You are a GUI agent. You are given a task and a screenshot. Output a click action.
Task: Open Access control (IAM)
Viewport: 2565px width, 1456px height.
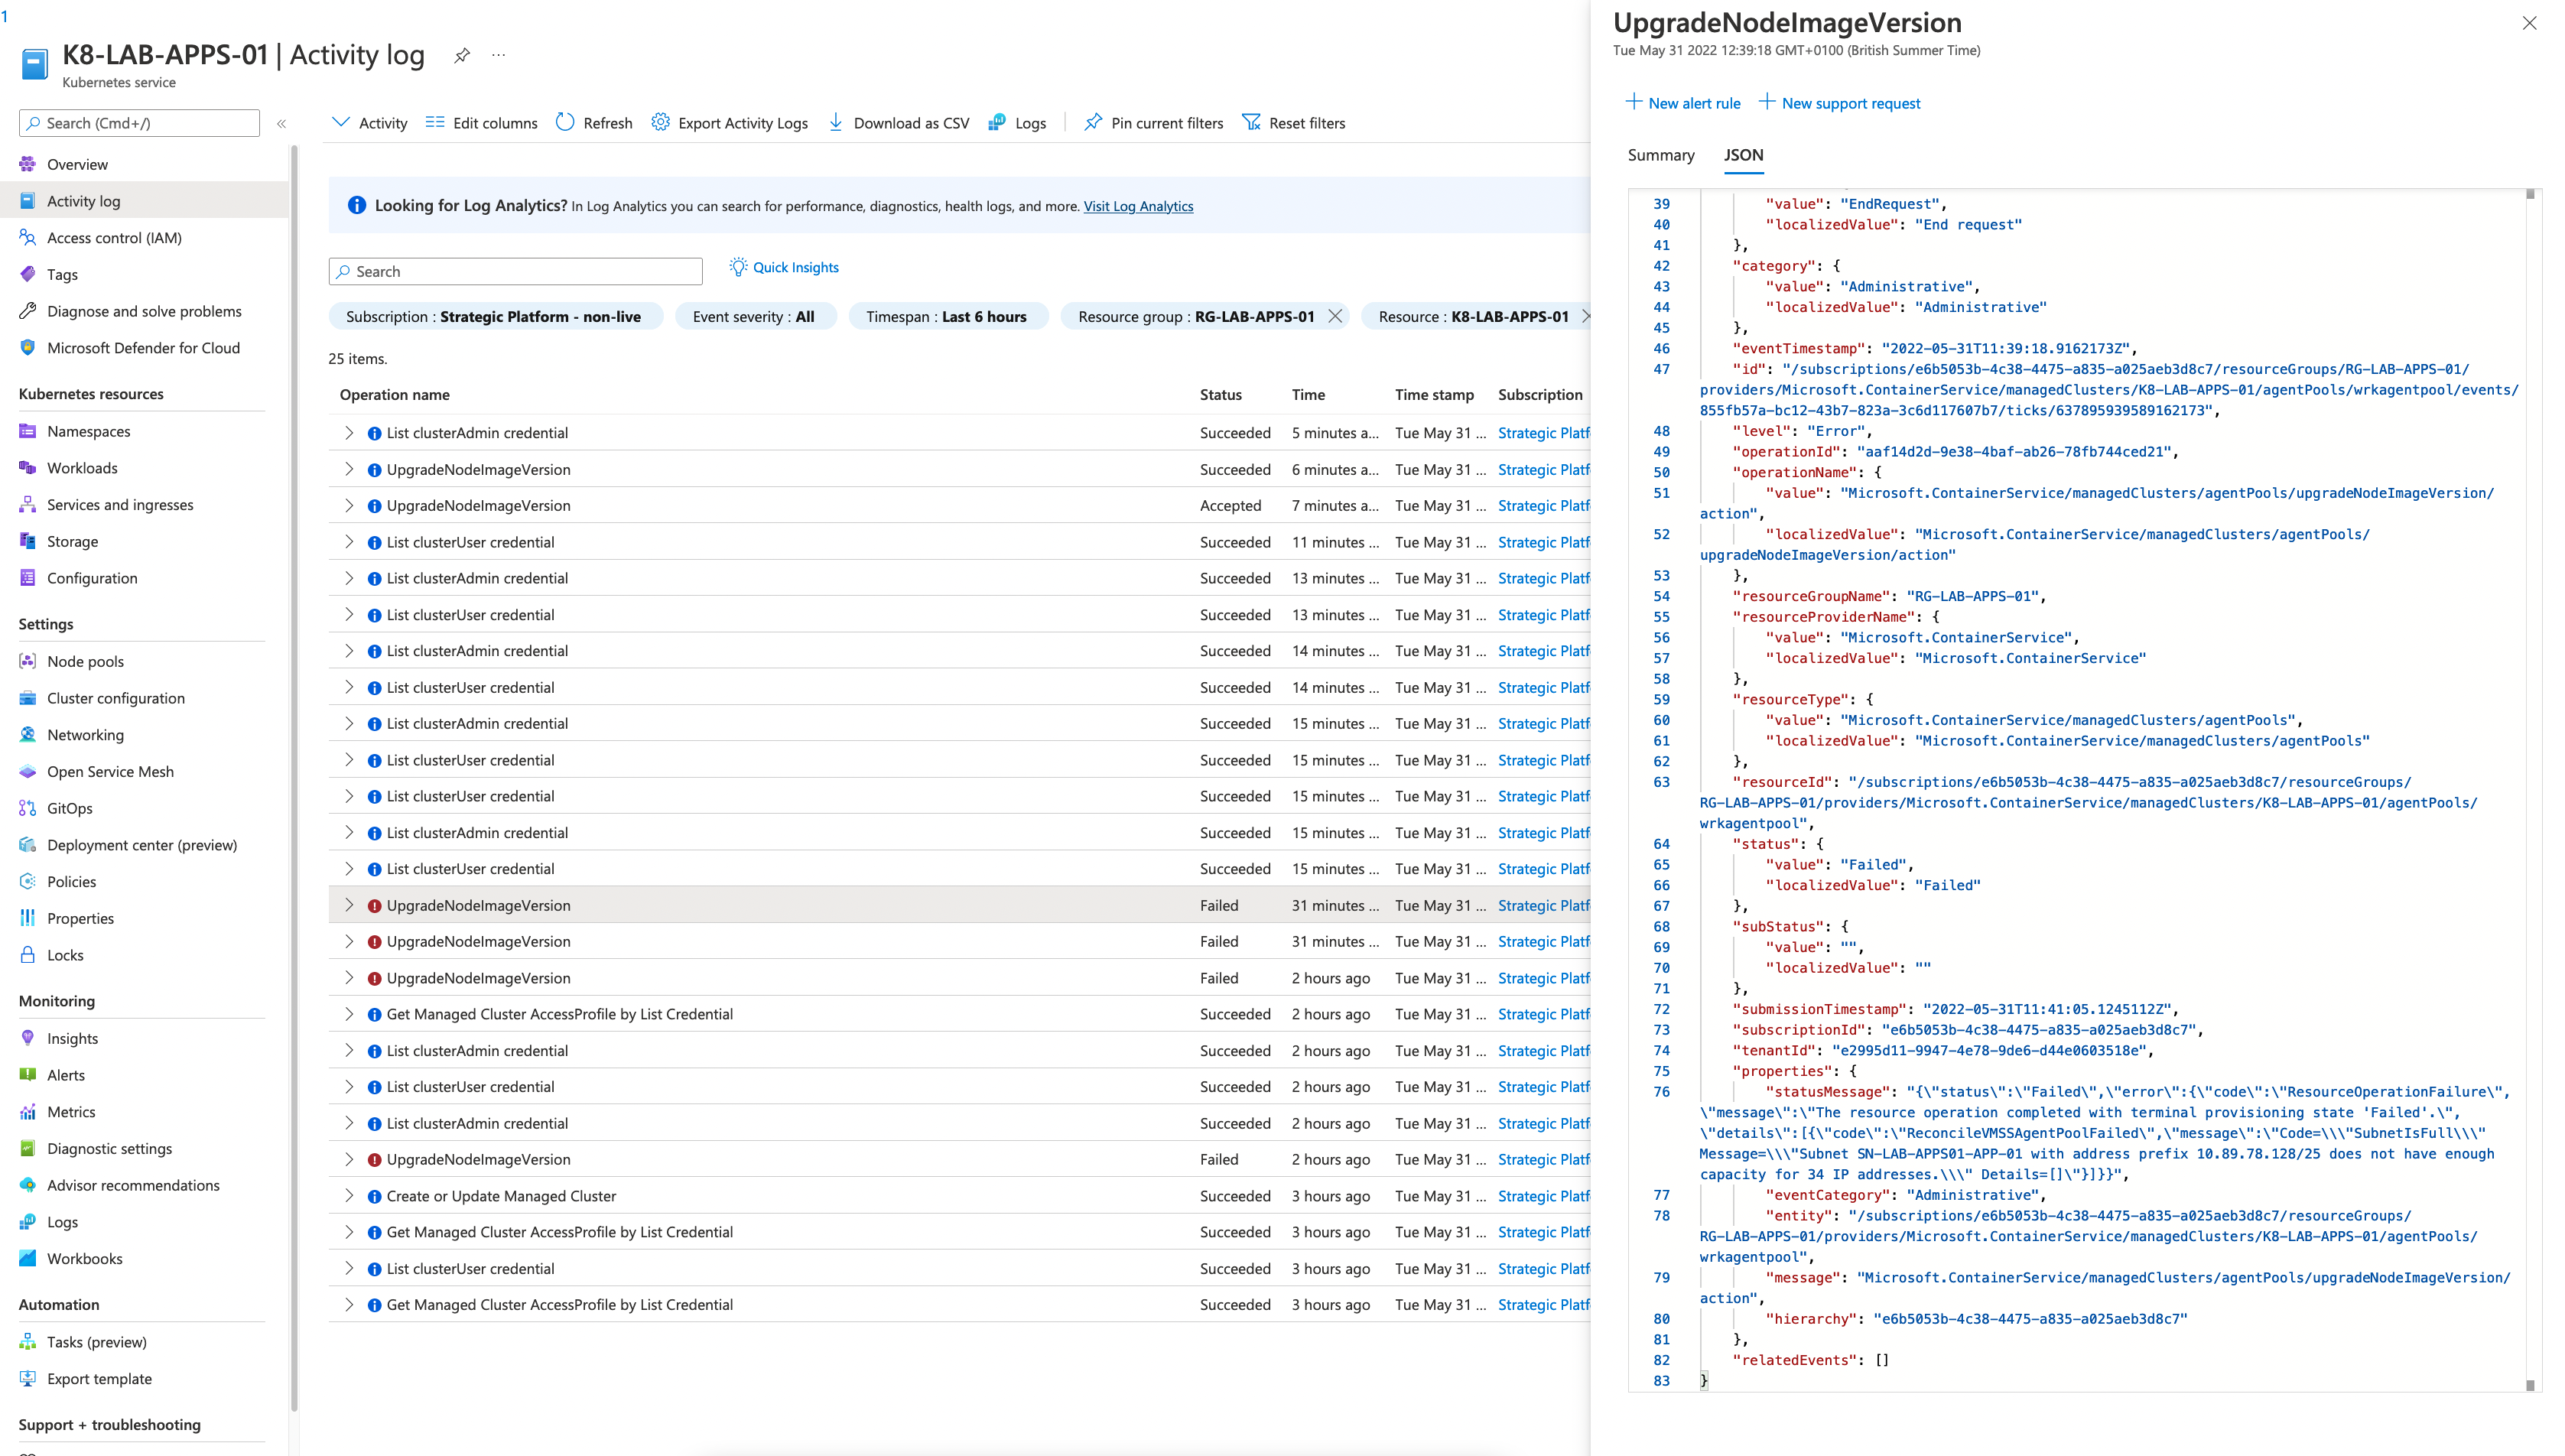tap(114, 238)
